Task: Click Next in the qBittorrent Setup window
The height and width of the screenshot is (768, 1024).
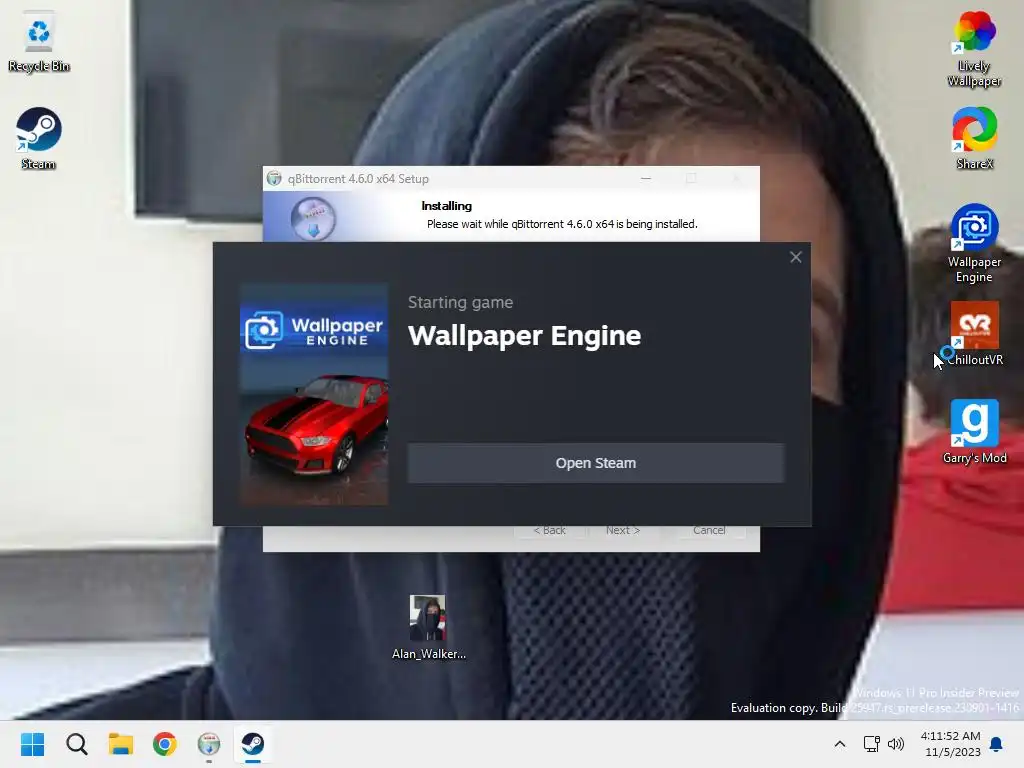Action: coord(622,530)
